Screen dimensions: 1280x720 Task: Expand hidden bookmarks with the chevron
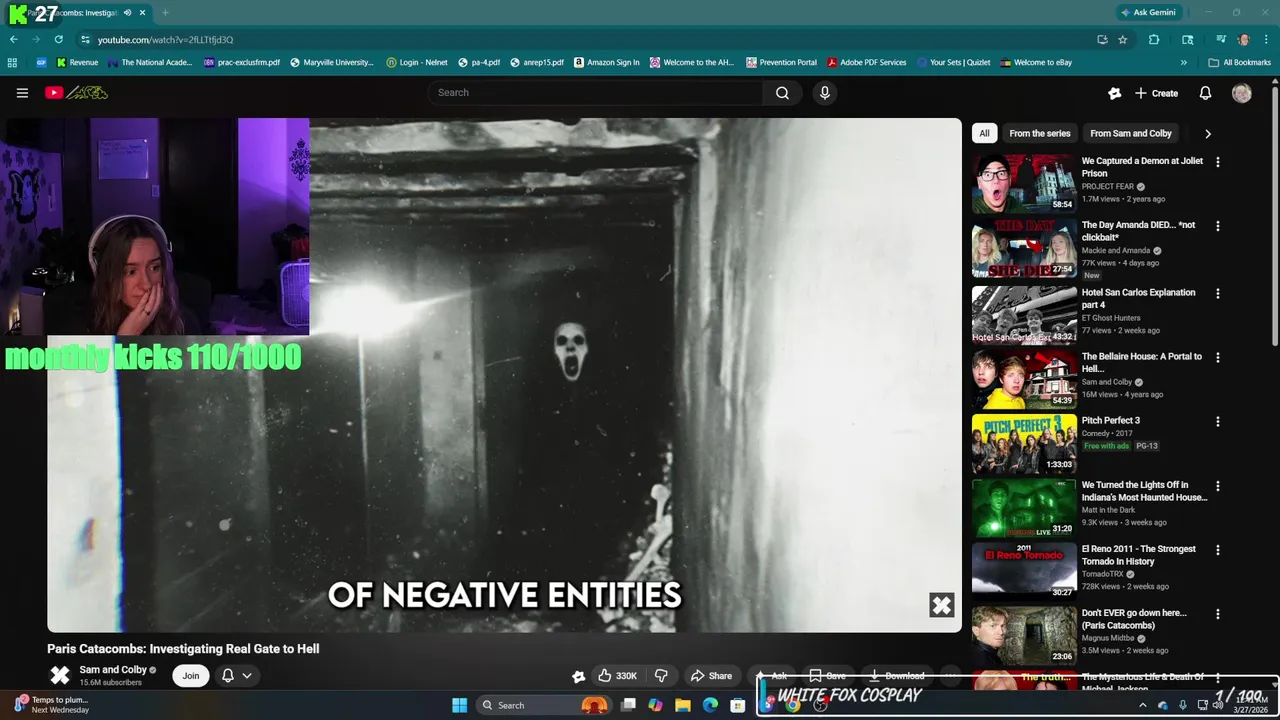click(x=1184, y=62)
